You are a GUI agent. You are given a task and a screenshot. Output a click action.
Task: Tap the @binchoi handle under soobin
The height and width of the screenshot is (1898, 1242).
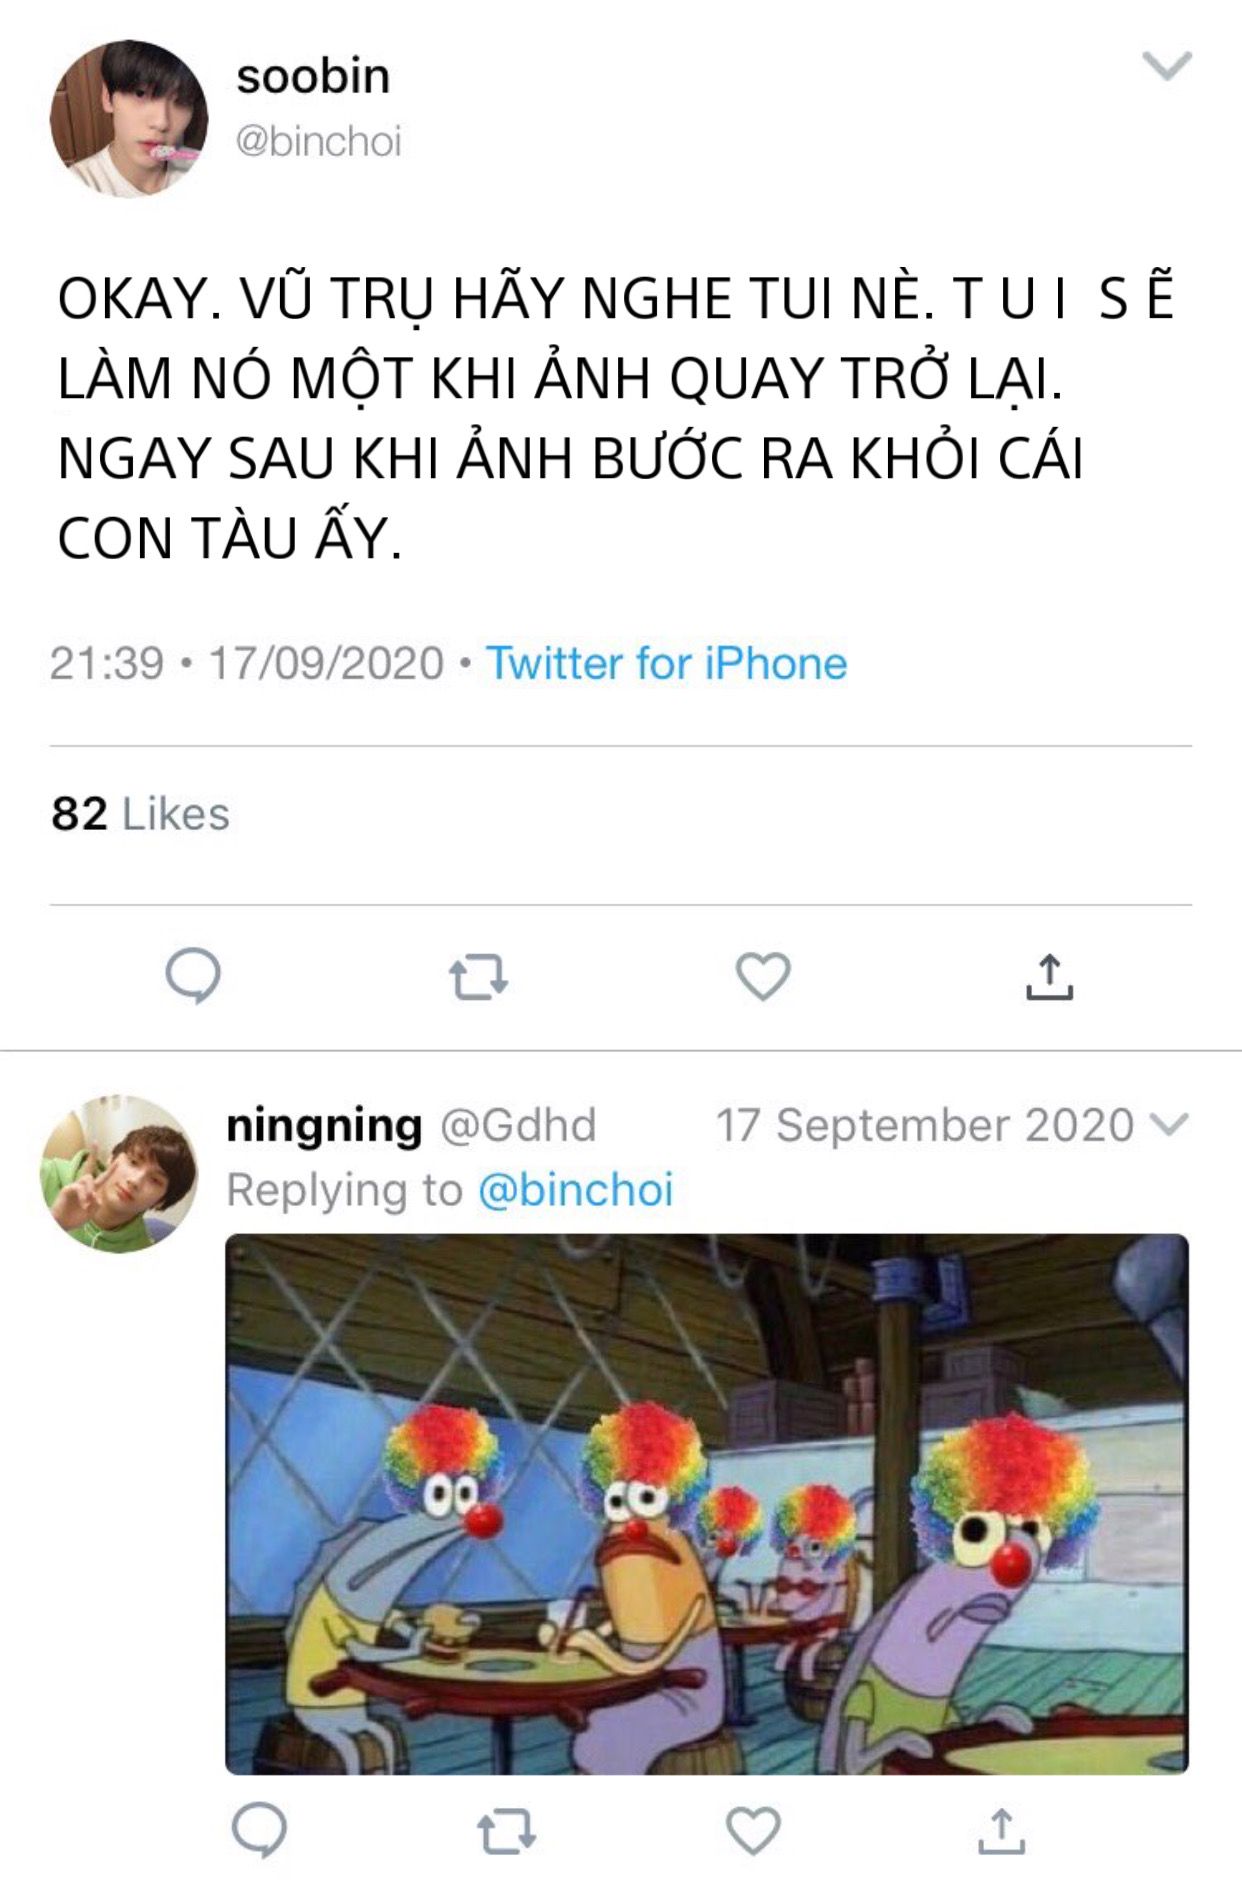click(x=318, y=141)
